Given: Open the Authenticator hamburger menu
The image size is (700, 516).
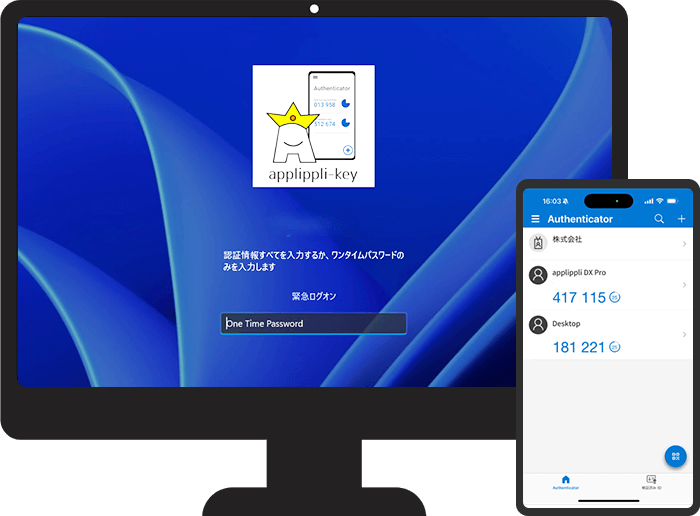Looking at the screenshot, I should click(535, 219).
